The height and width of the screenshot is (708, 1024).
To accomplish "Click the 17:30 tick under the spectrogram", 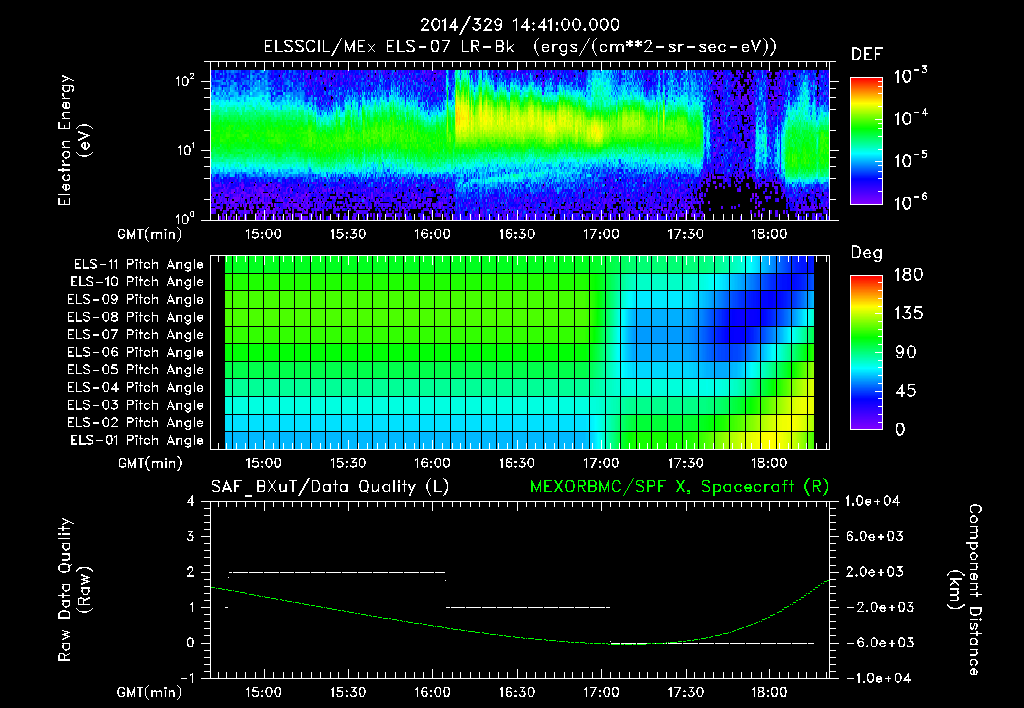I will tap(685, 234).
